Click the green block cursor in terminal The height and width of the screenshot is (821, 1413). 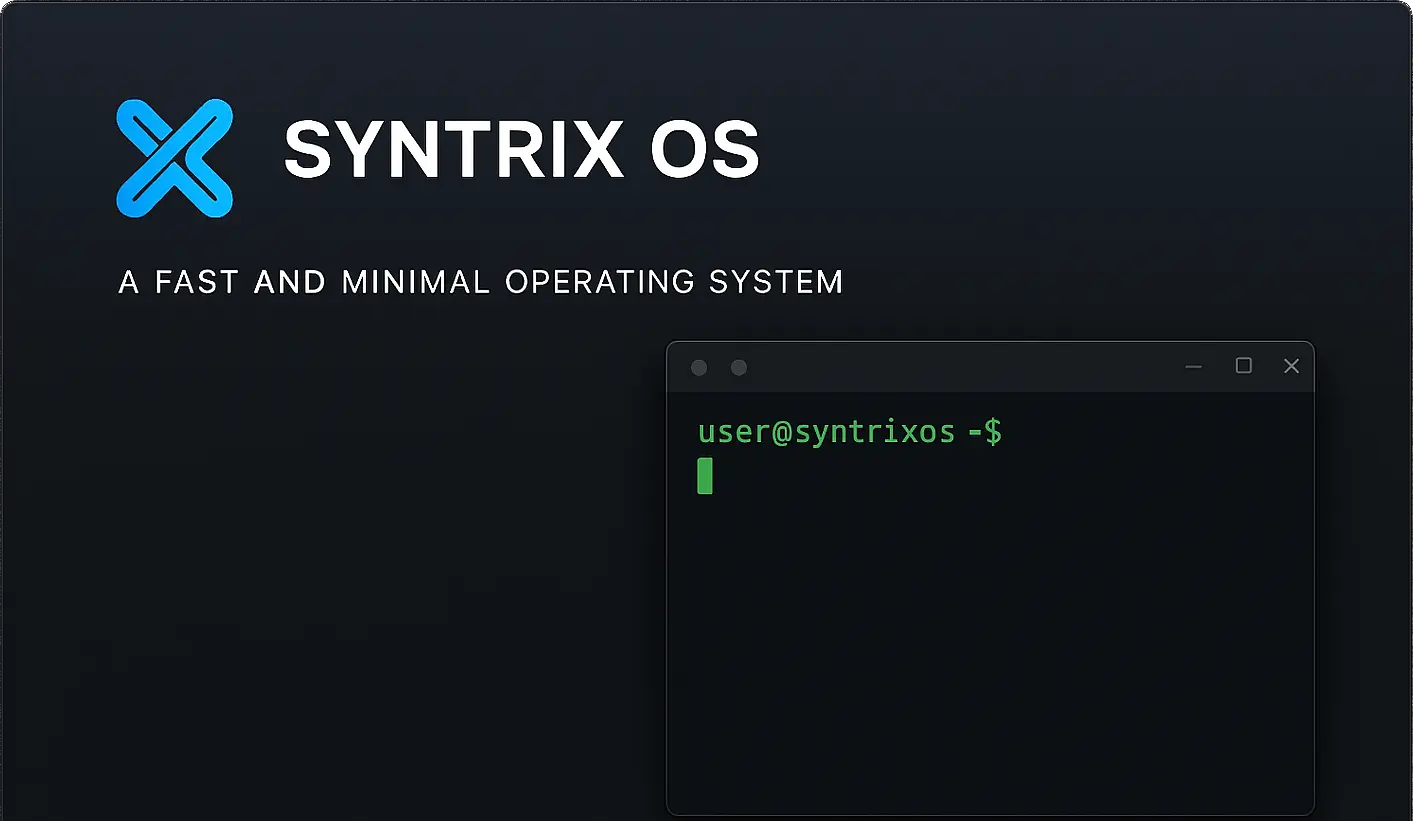(705, 476)
